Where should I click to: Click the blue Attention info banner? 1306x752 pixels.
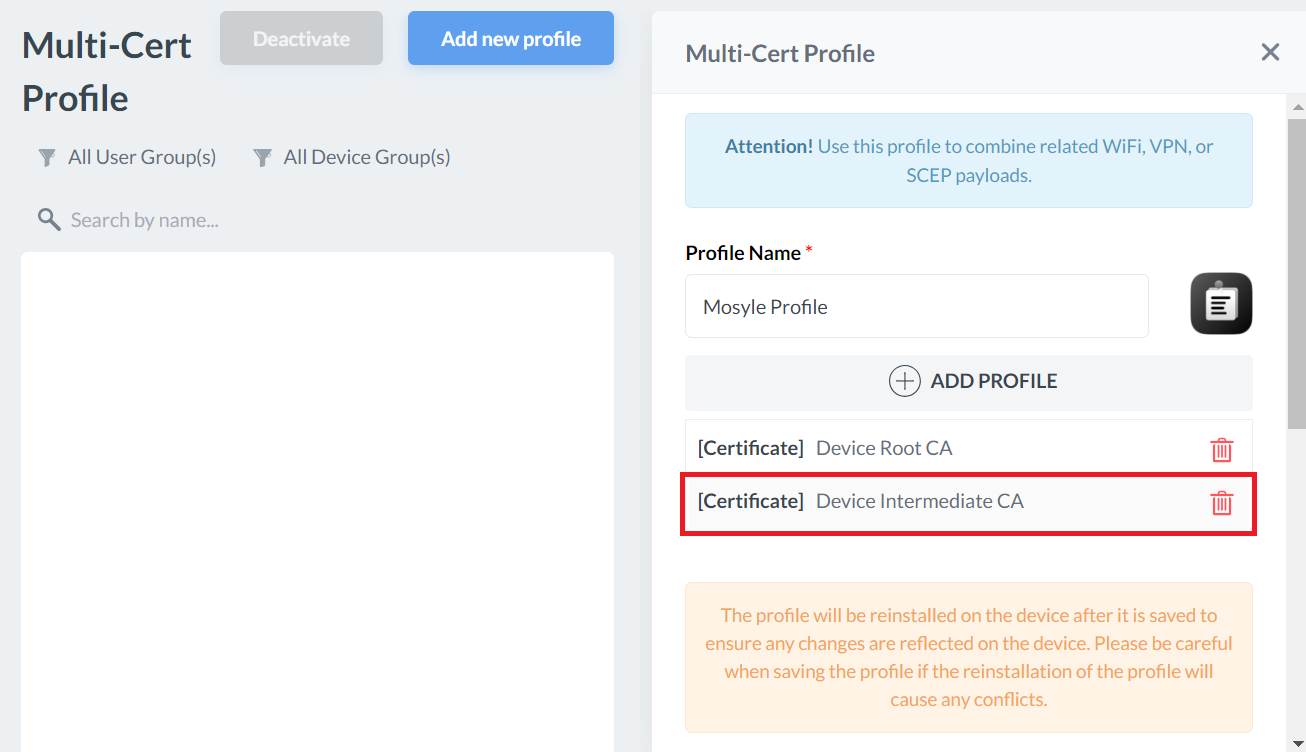pos(968,160)
